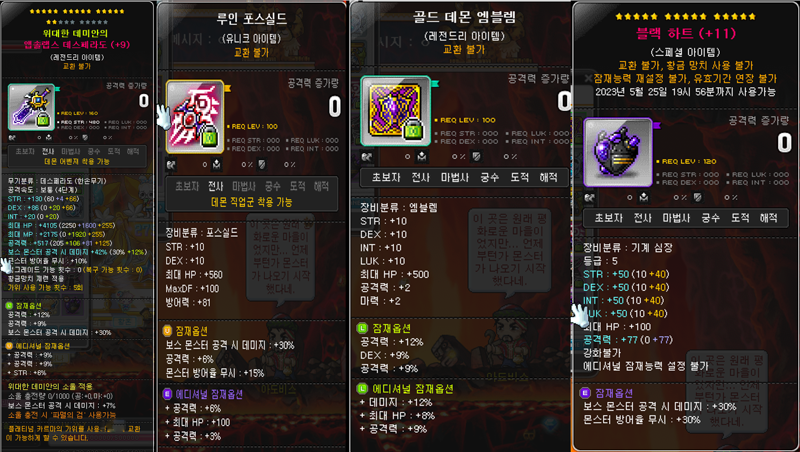The height and width of the screenshot is (452, 800).
Task: Click the 데몬 직업군 착용 가능 text
Action: (x=252, y=202)
